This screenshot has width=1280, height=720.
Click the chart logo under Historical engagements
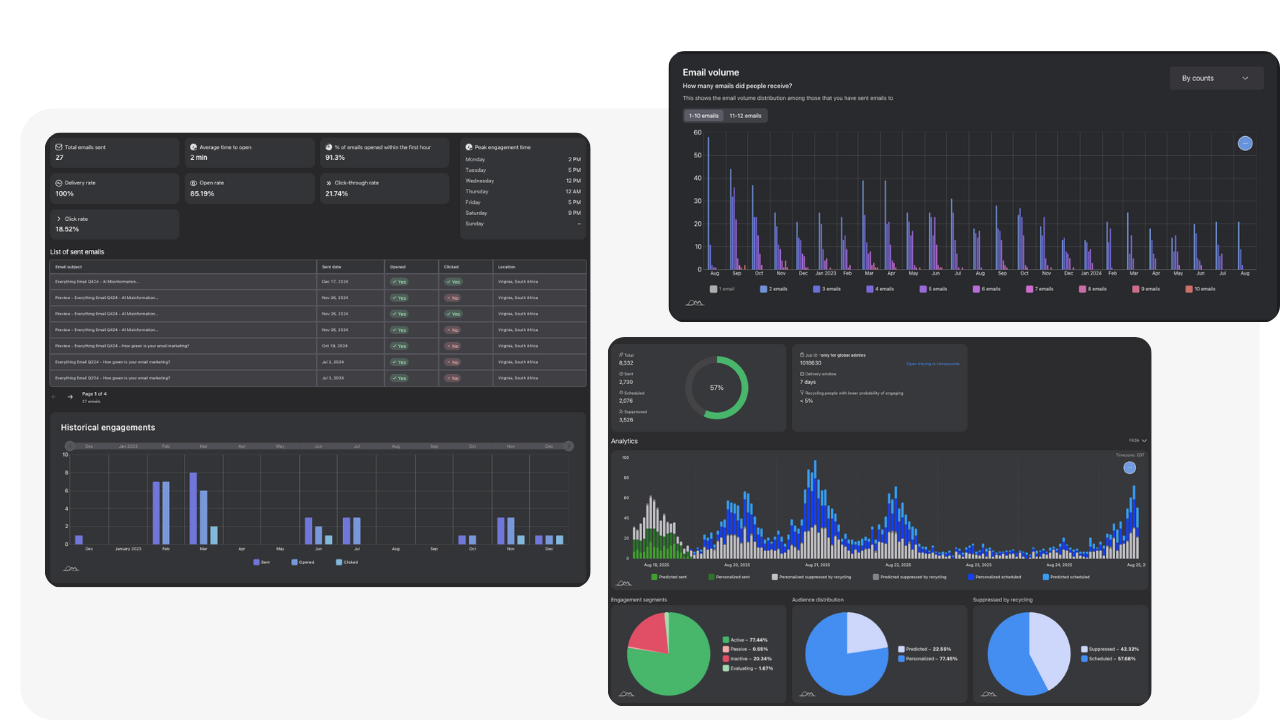pos(70,569)
